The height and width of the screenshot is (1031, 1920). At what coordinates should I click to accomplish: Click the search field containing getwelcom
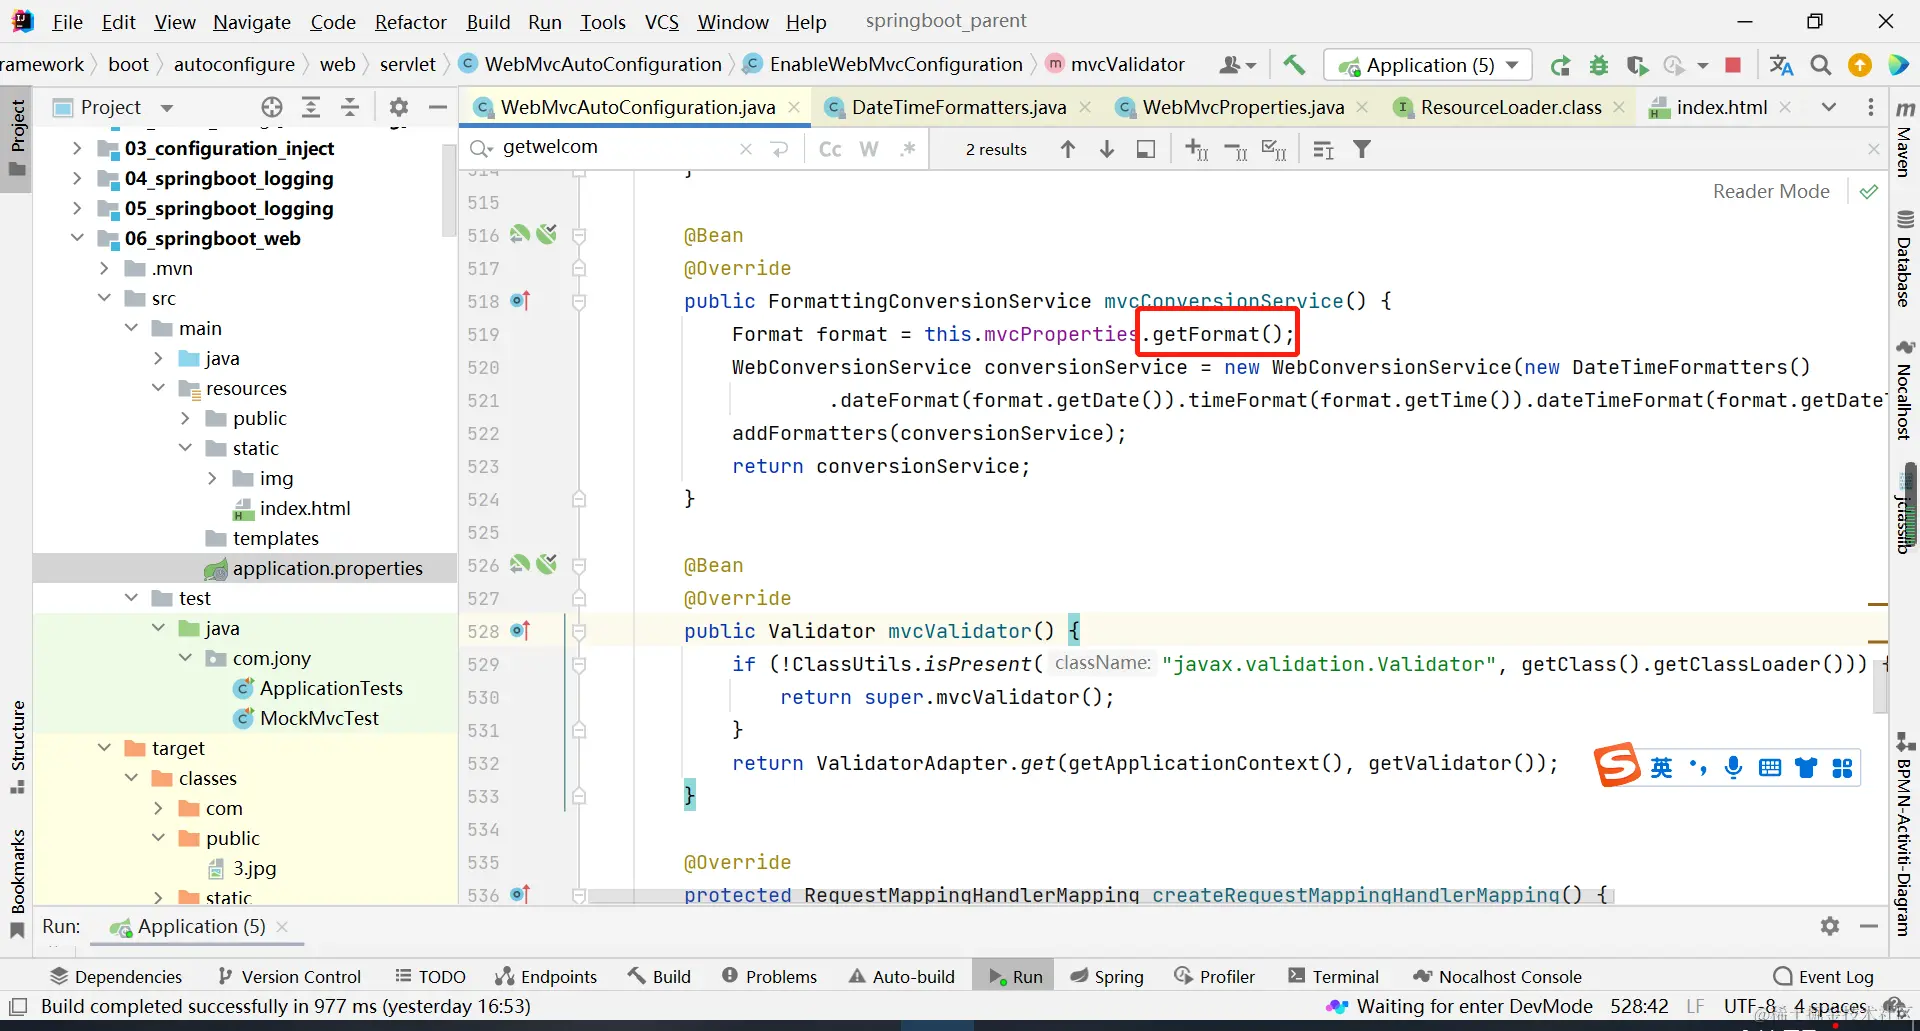[x=616, y=148]
